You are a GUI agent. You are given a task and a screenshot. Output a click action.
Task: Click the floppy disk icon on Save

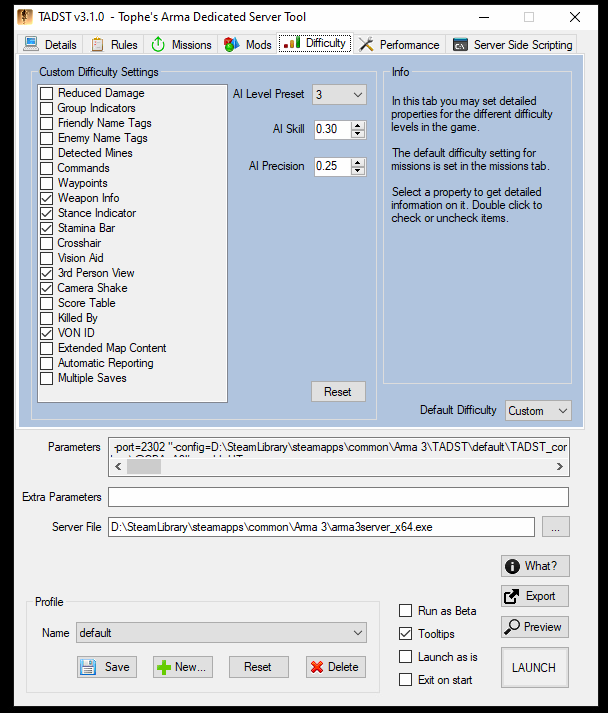point(88,667)
